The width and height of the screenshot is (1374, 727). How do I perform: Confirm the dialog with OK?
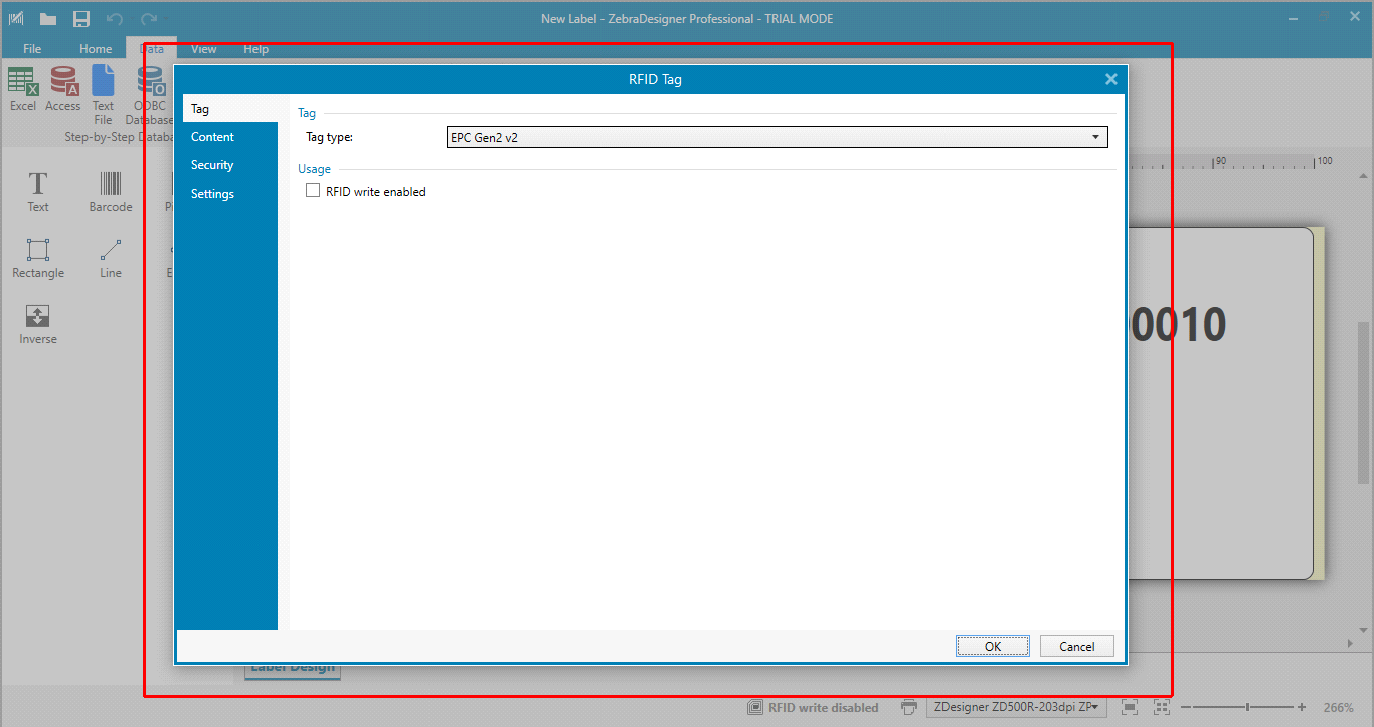pyautogui.click(x=992, y=646)
